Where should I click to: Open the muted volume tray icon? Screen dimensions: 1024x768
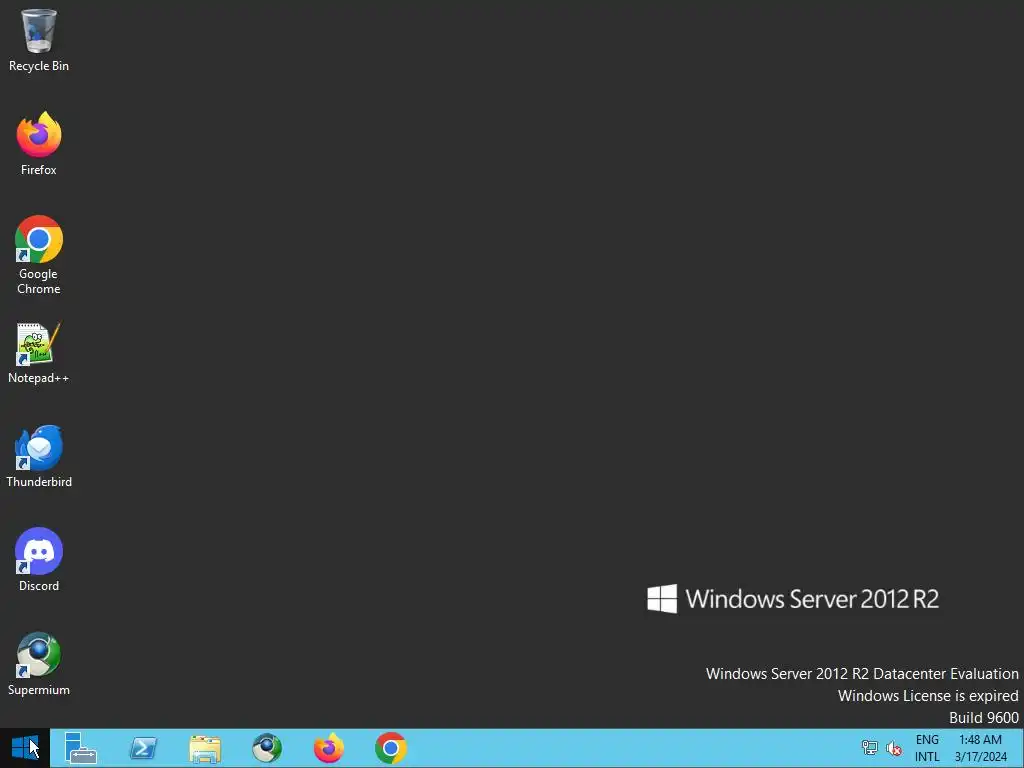pos(893,748)
